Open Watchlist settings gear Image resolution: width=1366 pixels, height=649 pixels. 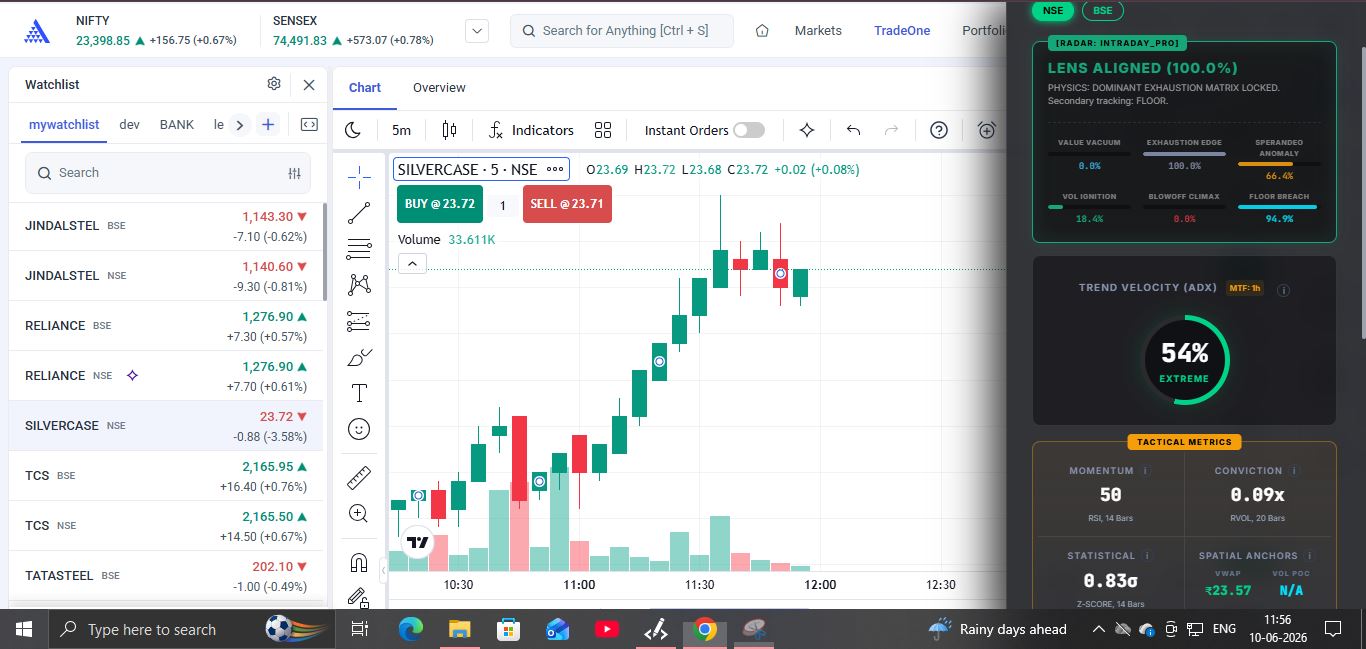274,84
